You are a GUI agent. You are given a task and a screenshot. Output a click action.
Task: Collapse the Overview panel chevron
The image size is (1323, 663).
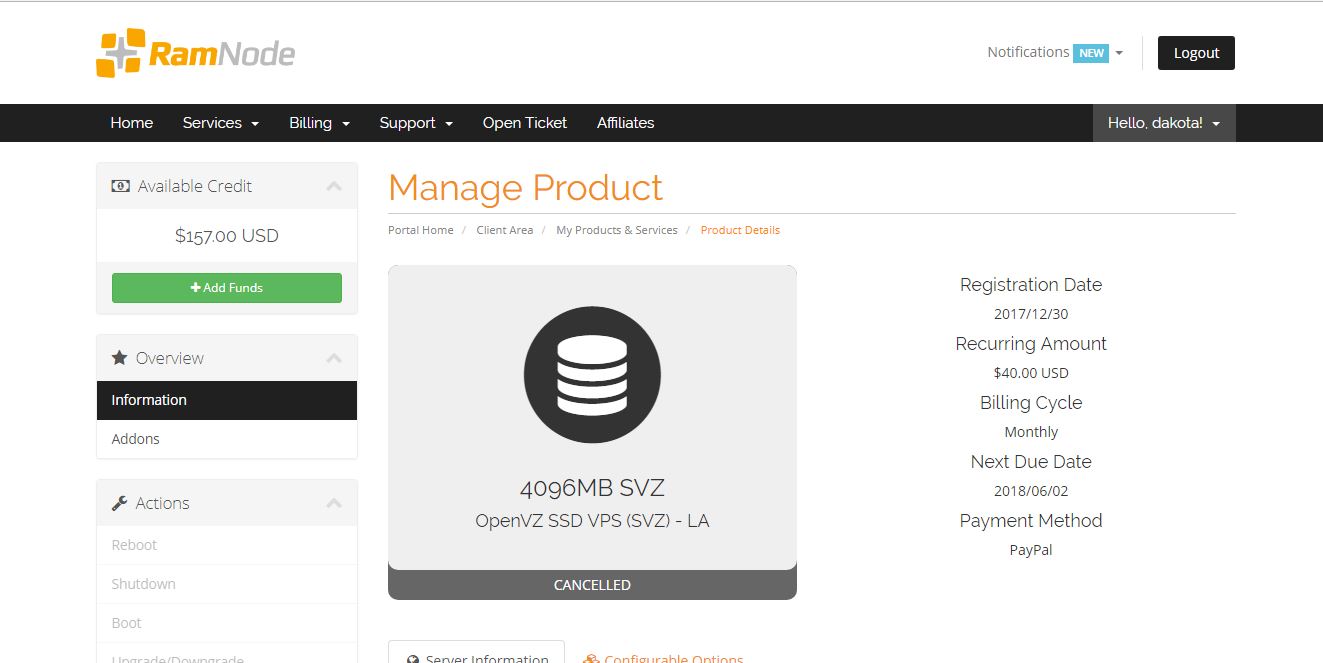tap(334, 358)
